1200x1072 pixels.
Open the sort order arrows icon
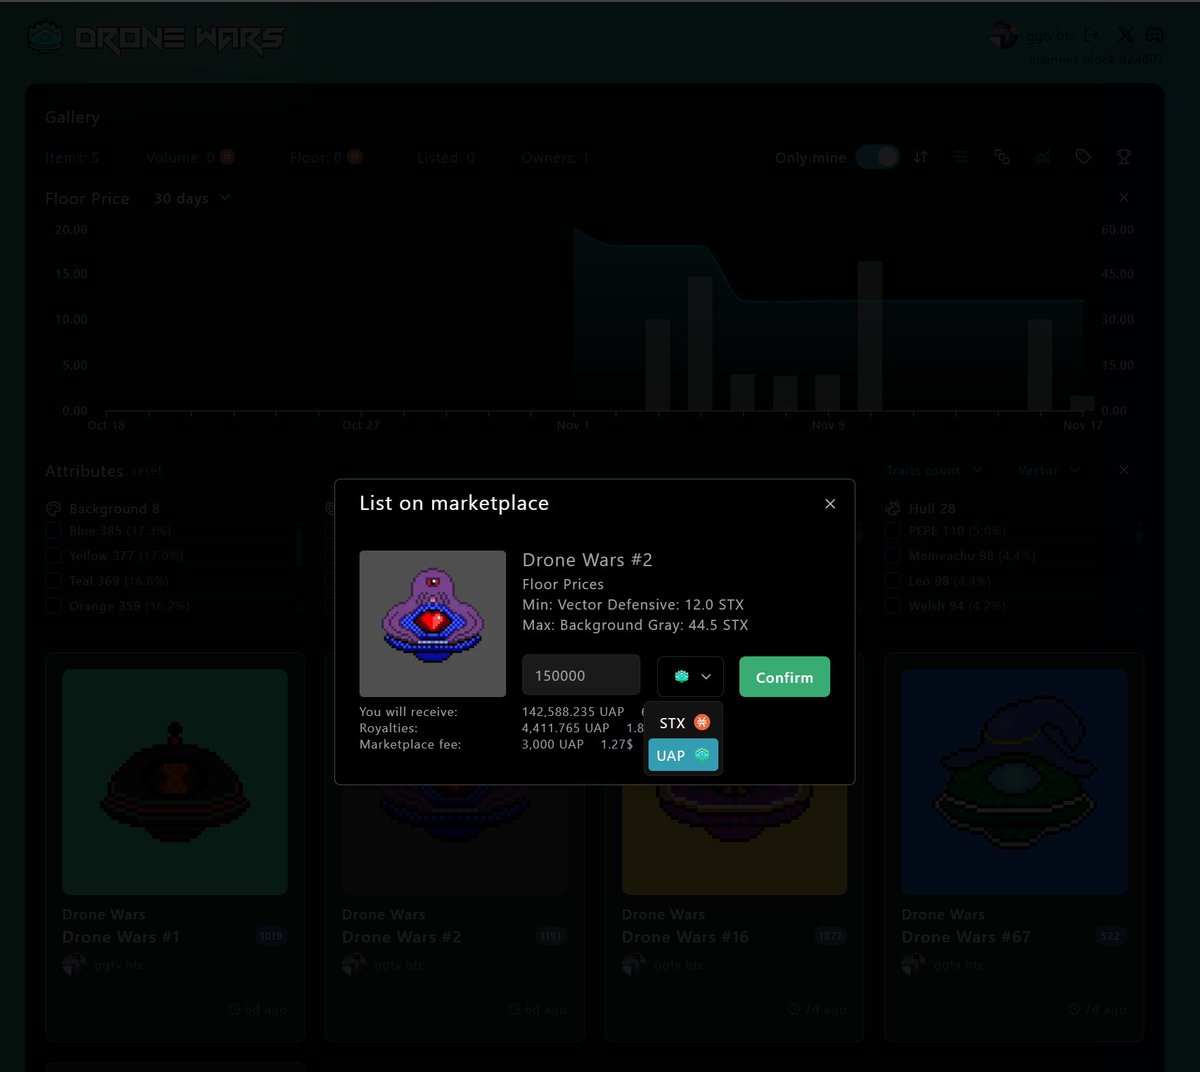pyautogui.click(x=920, y=157)
